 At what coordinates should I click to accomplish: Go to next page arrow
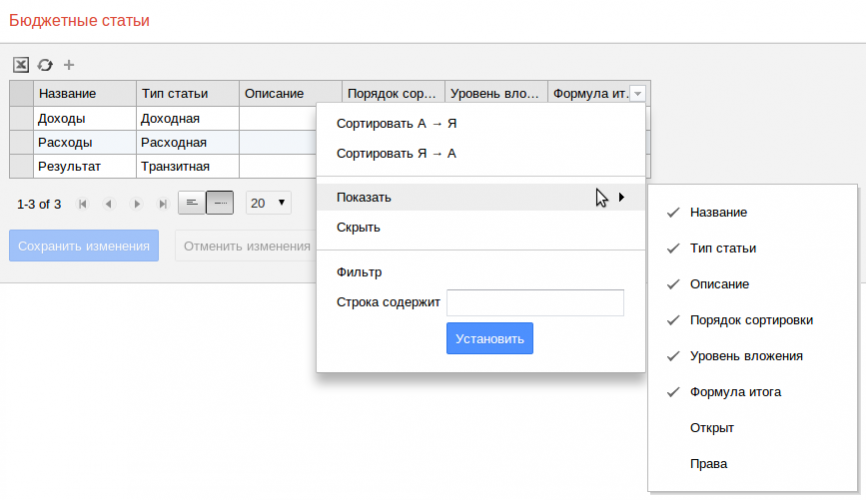click(136, 204)
